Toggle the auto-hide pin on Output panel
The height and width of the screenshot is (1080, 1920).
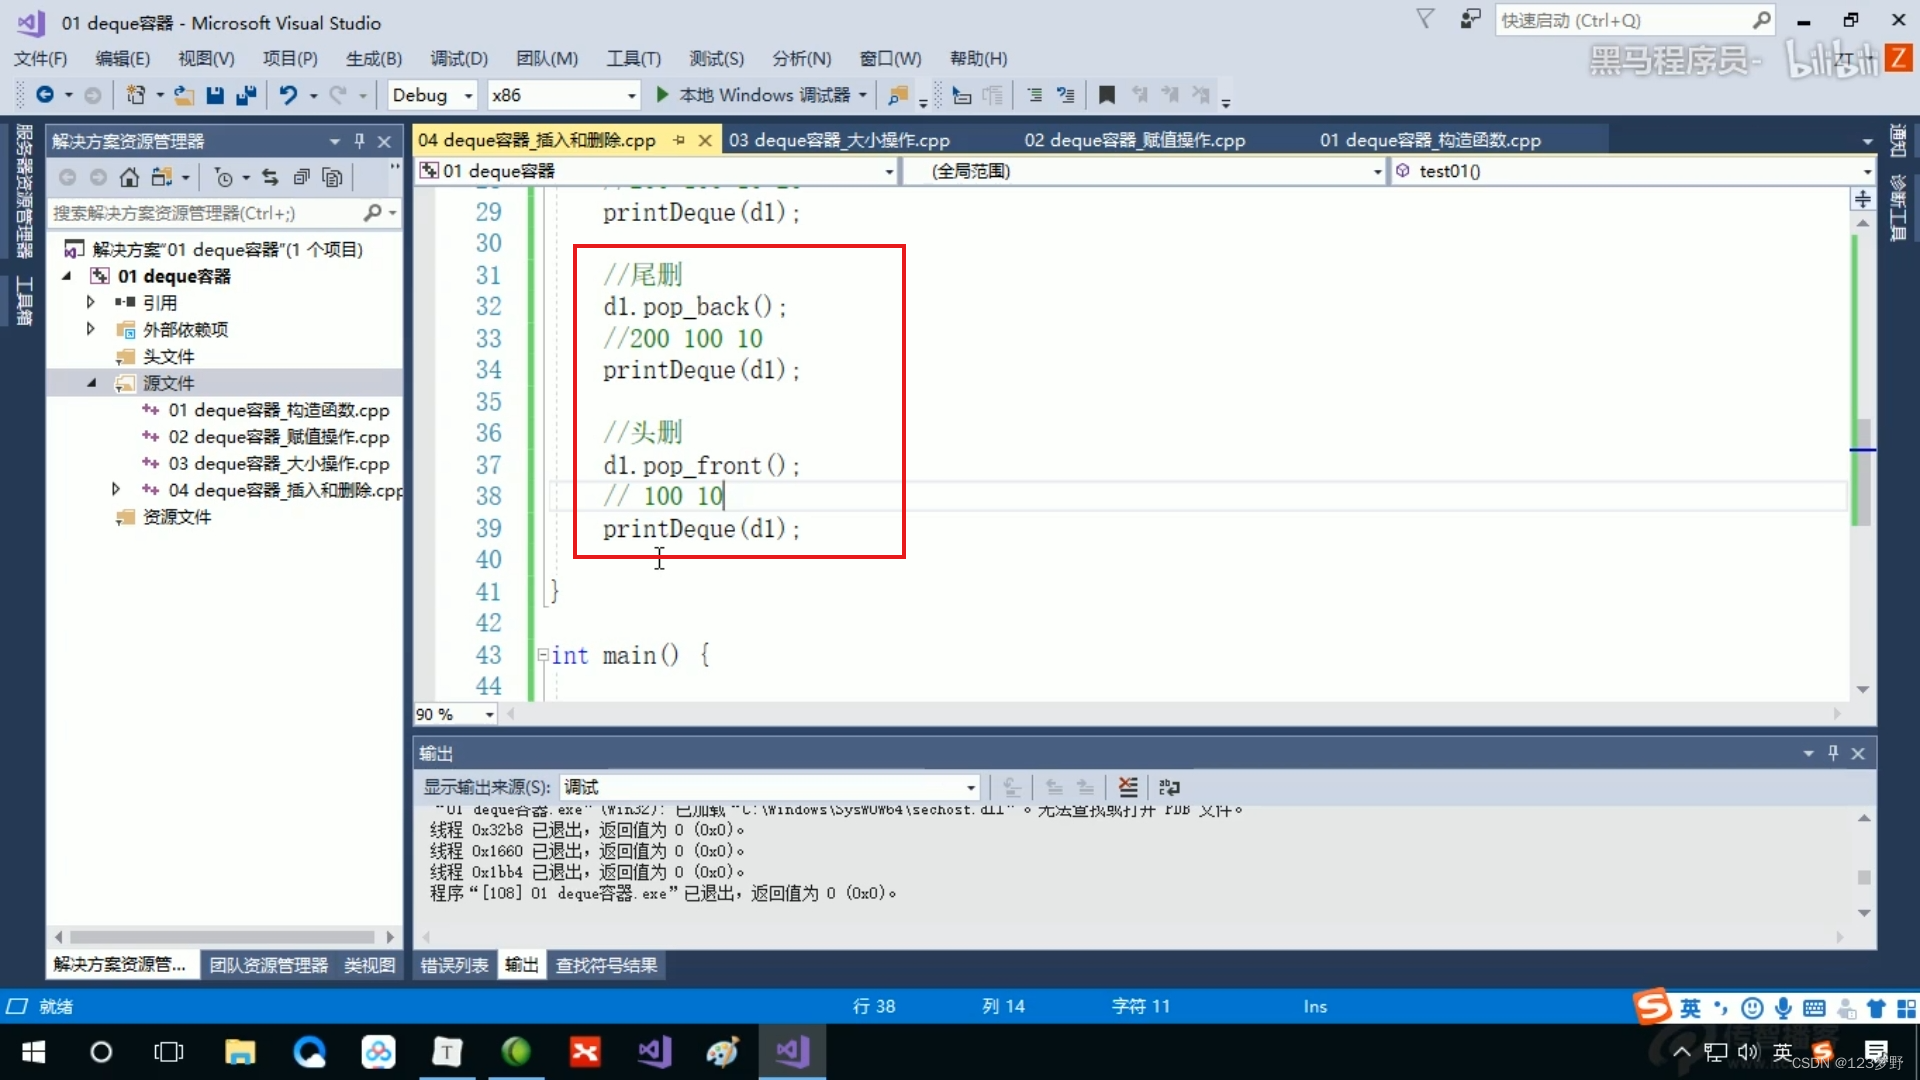point(1833,753)
